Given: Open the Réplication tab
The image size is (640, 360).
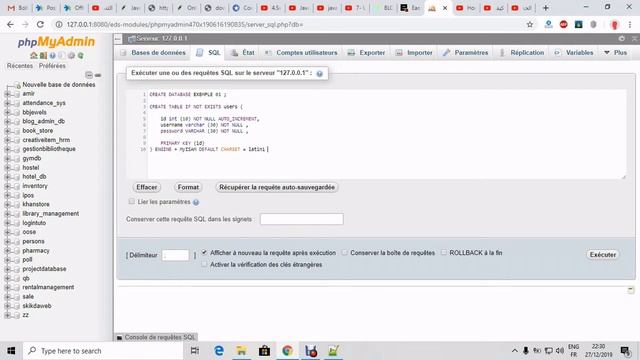Looking at the screenshot, I should (522, 53).
